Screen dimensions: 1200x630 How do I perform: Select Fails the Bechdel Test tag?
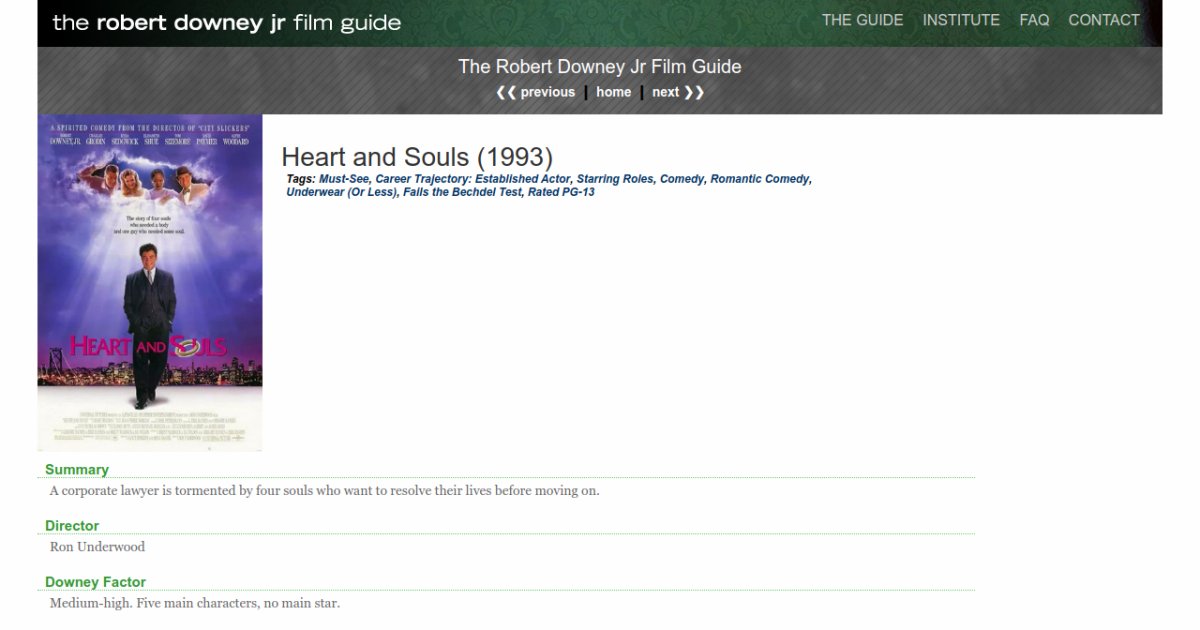point(462,192)
